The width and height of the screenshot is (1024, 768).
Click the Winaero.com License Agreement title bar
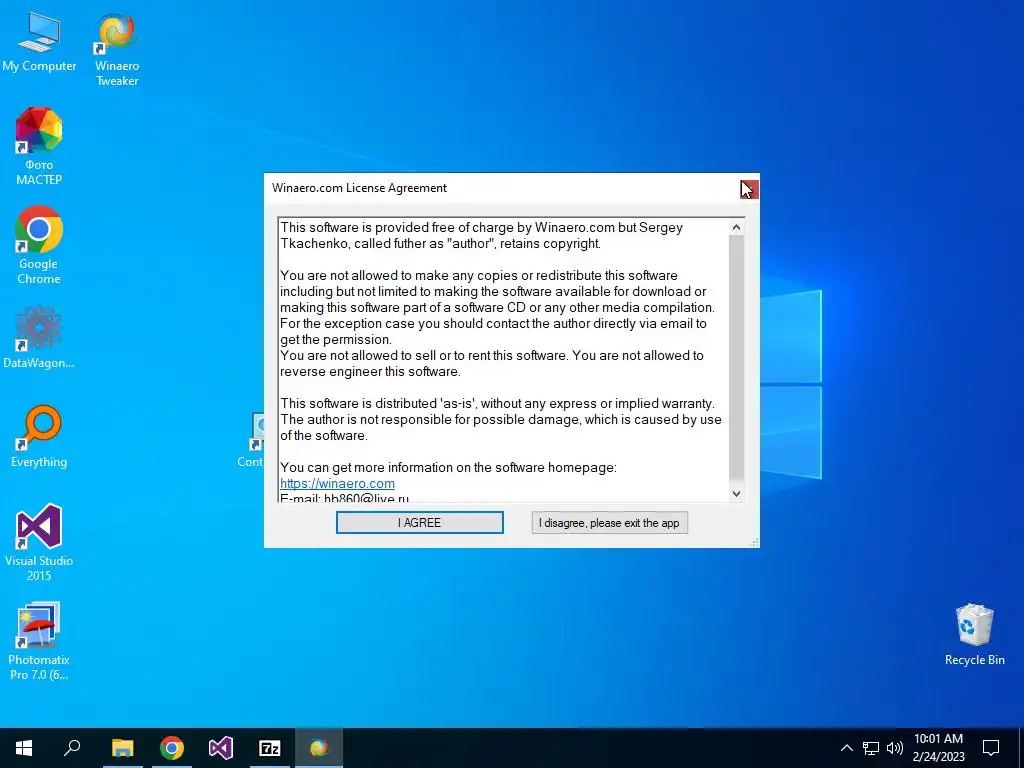502,188
